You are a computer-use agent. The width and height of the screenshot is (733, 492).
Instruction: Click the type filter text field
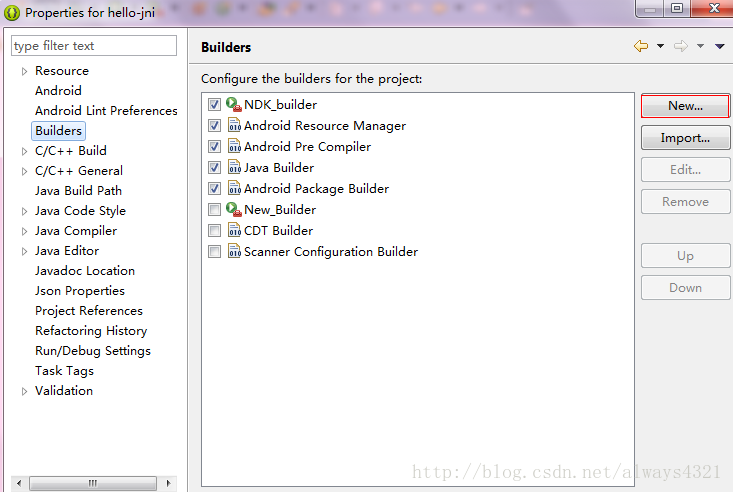pos(94,46)
